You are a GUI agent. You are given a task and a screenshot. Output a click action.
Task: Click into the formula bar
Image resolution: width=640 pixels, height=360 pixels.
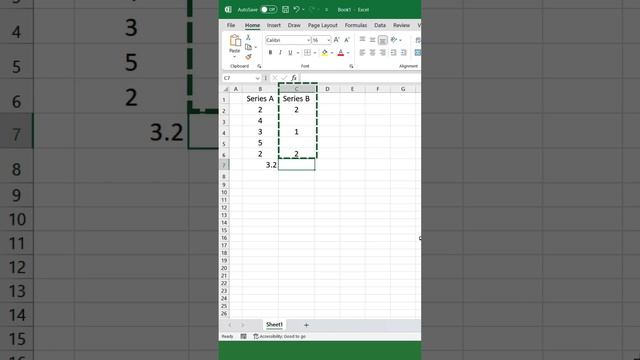coord(360,78)
